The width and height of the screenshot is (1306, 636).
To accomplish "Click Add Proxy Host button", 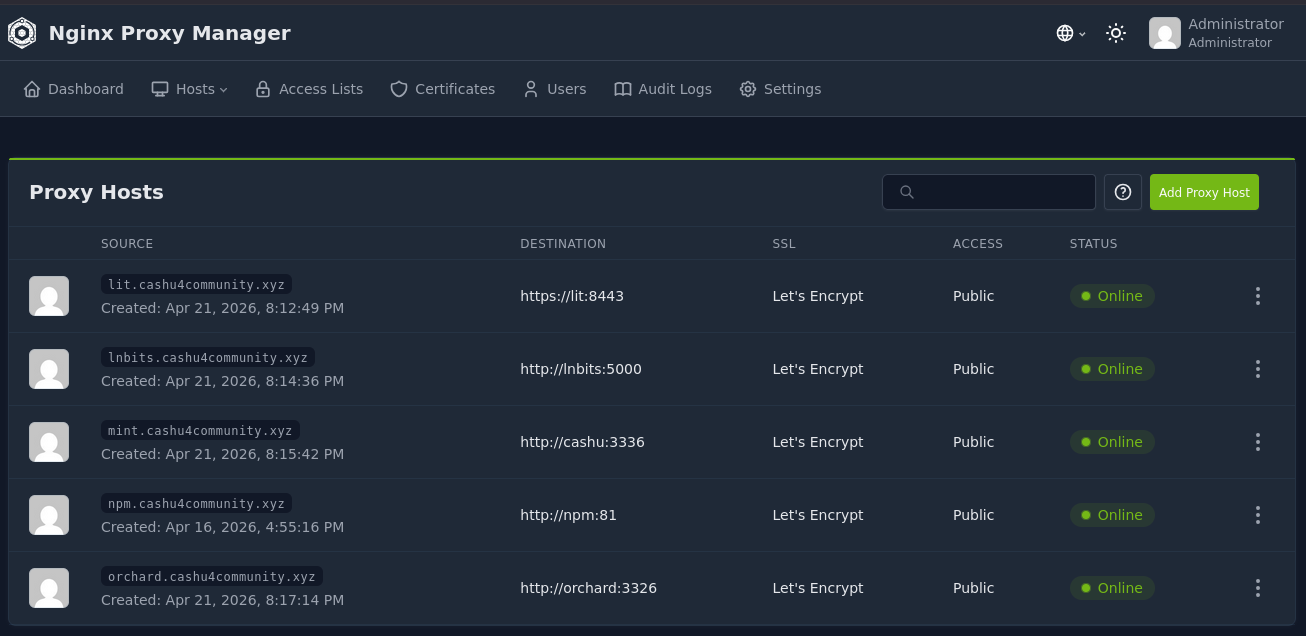I will pyautogui.click(x=1204, y=192).
